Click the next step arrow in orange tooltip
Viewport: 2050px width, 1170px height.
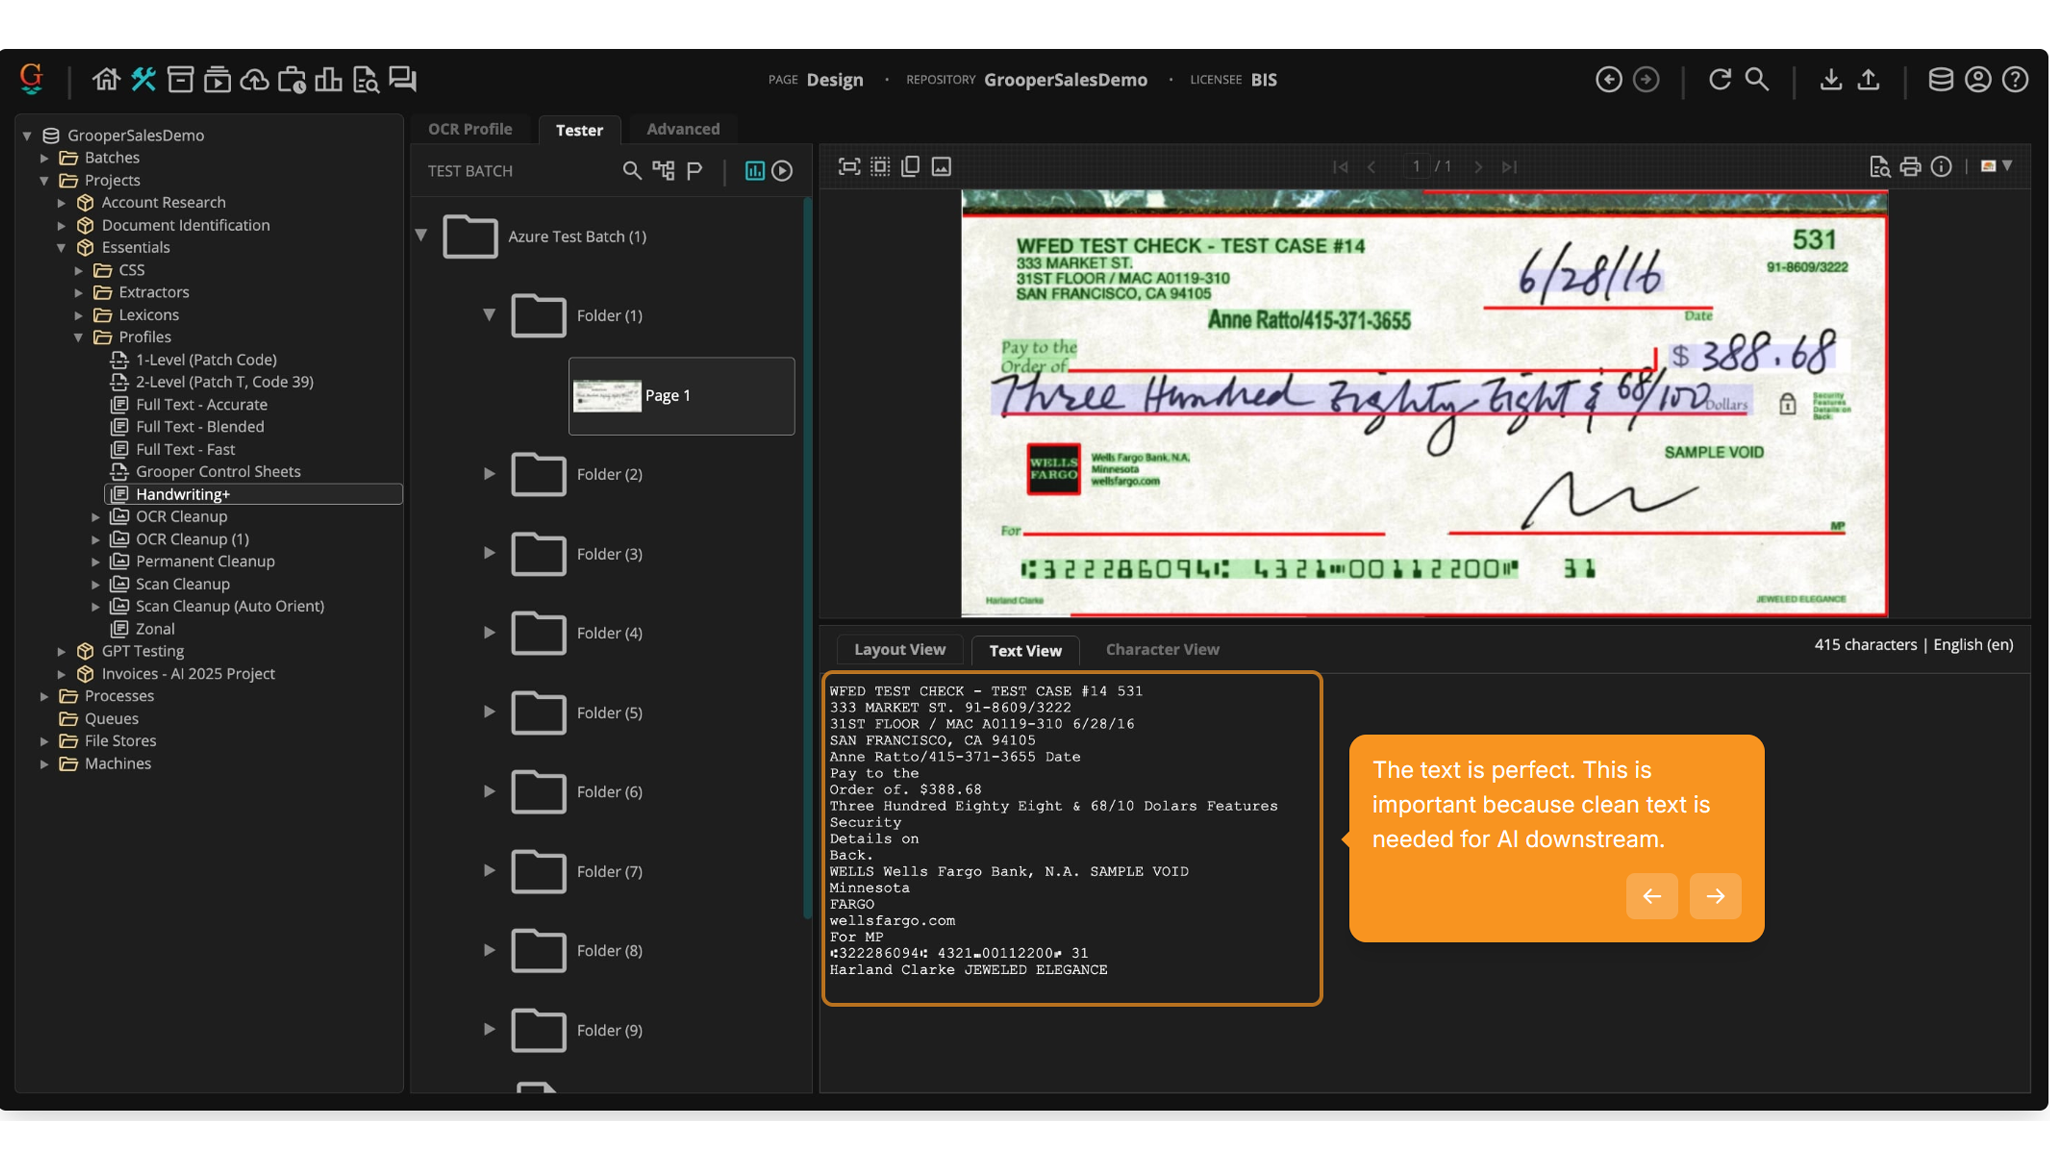coord(1715,896)
